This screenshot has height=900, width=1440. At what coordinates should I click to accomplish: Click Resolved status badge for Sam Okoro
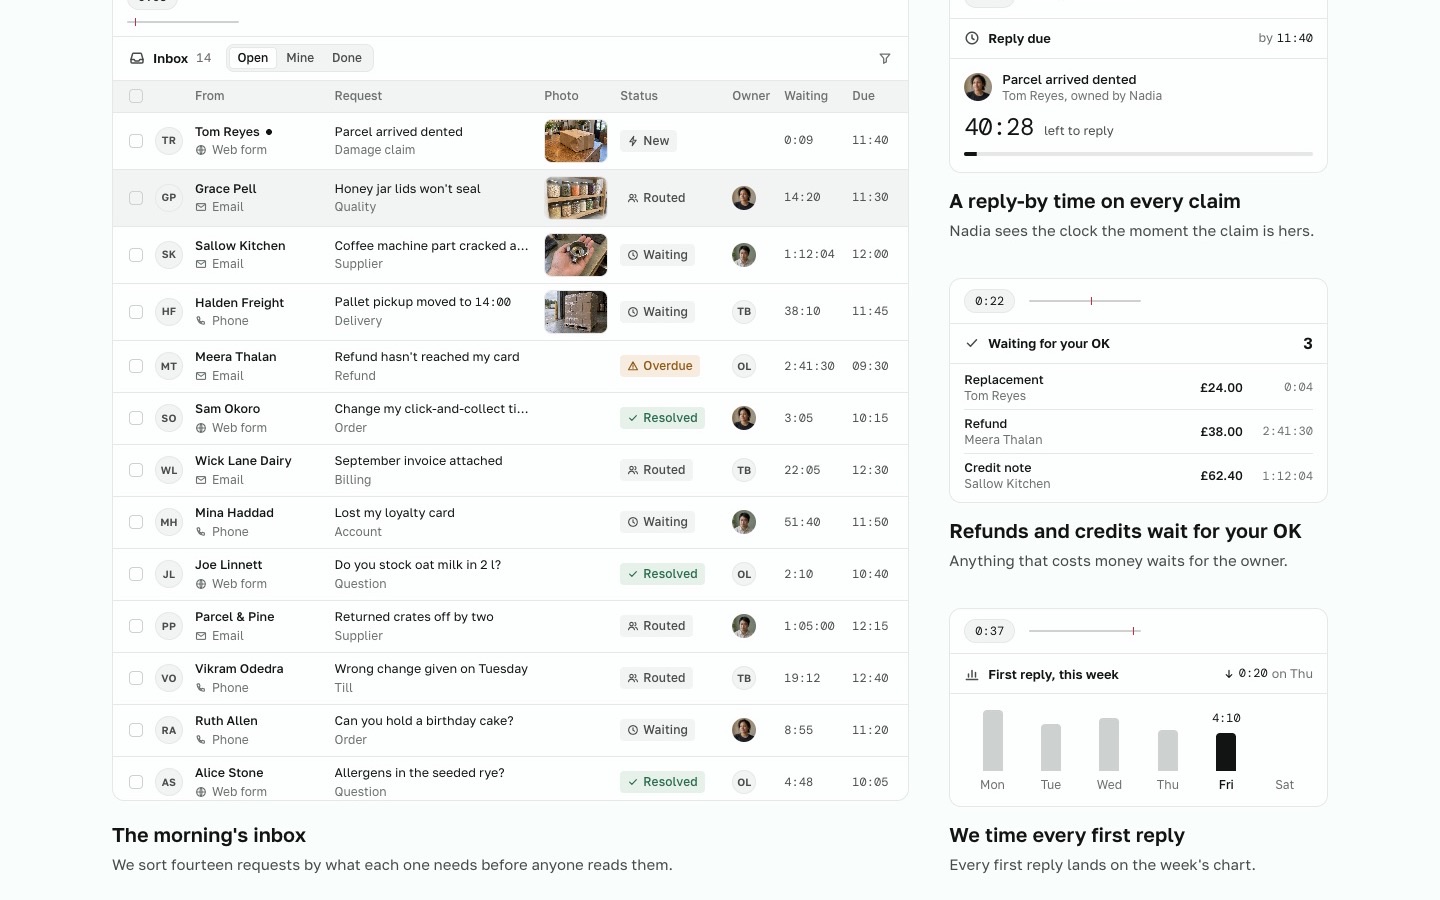coord(662,418)
